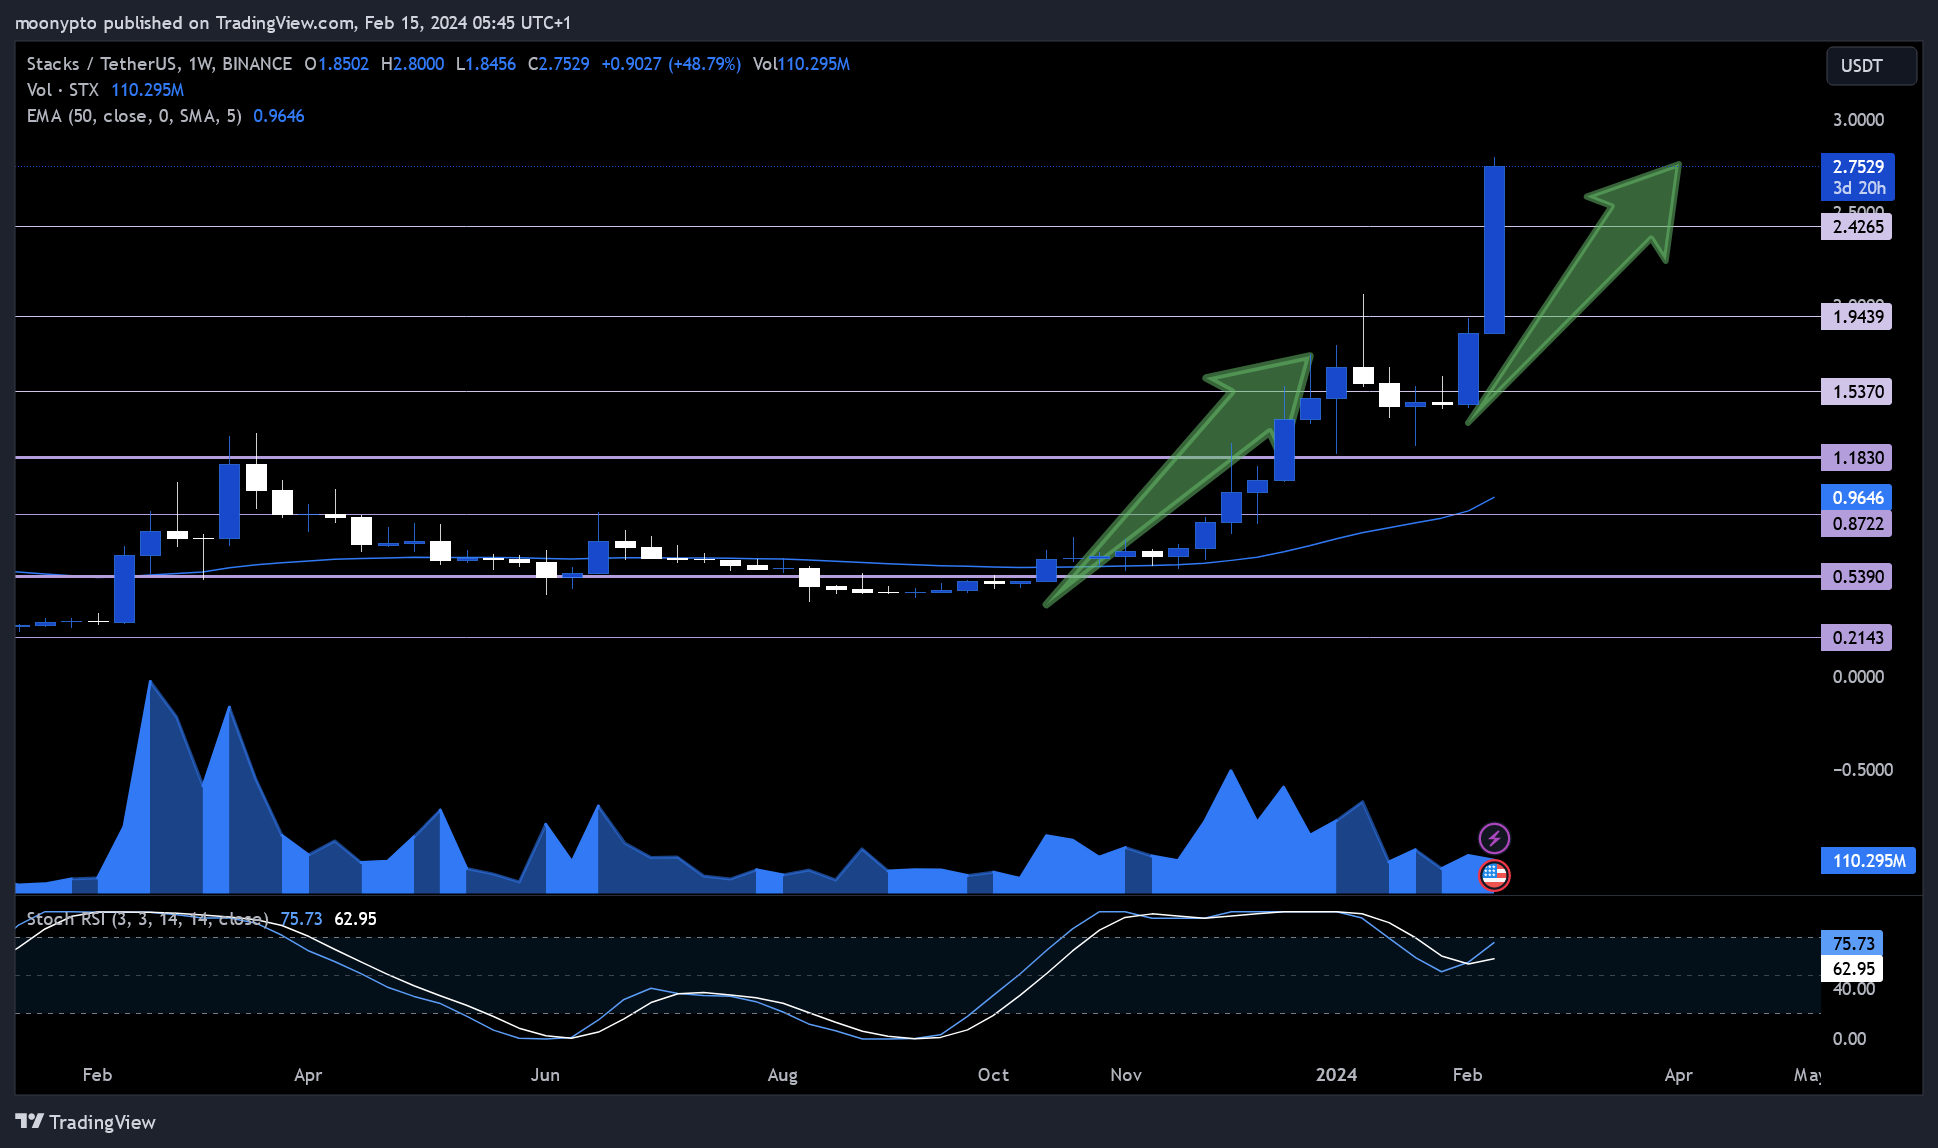Click the volume label 110.295M on axis
The image size is (1938, 1148).
click(x=1868, y=861)
